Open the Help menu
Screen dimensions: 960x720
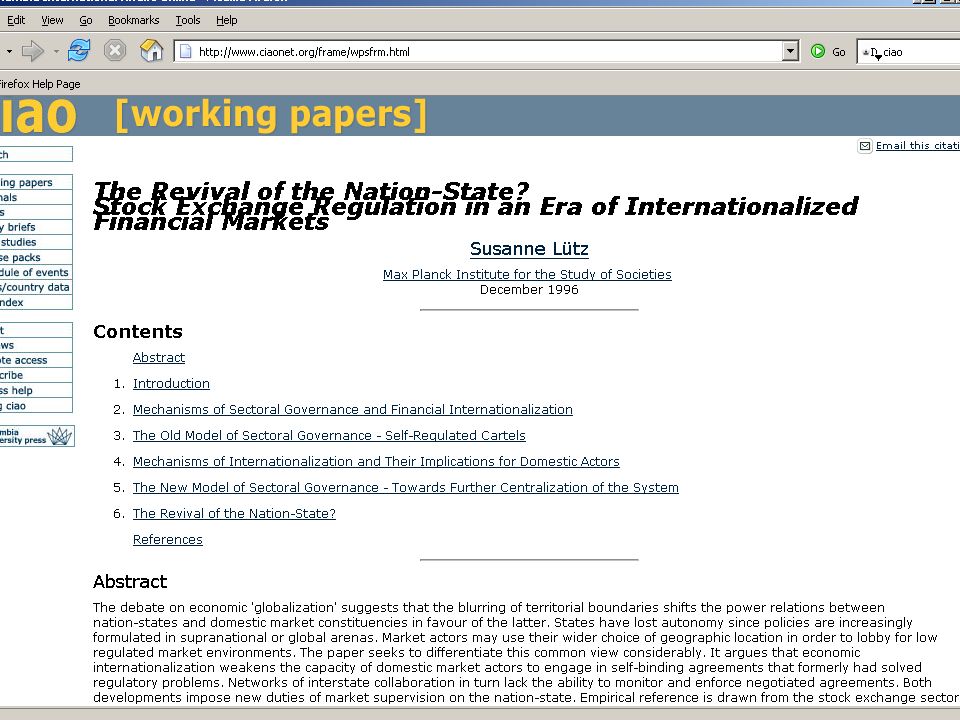227,20
